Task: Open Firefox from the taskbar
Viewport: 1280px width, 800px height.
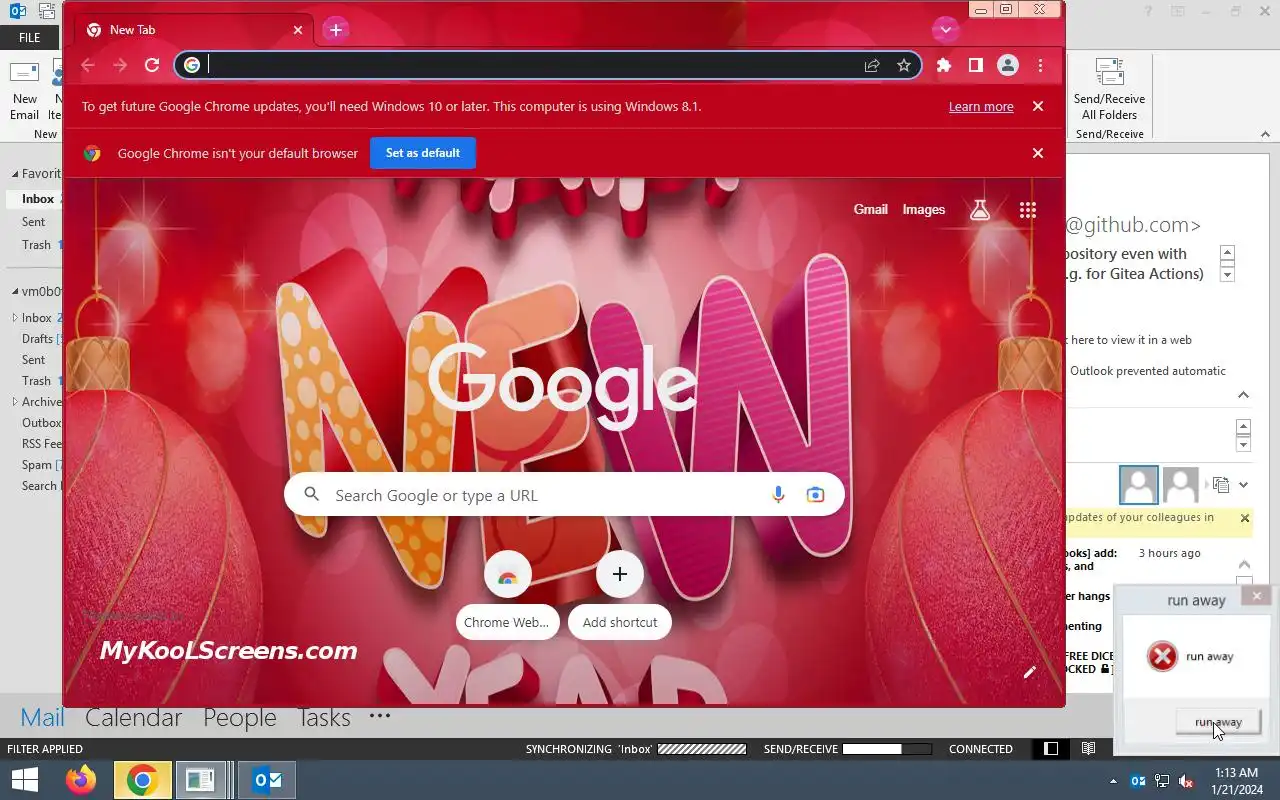Action: 81,780
